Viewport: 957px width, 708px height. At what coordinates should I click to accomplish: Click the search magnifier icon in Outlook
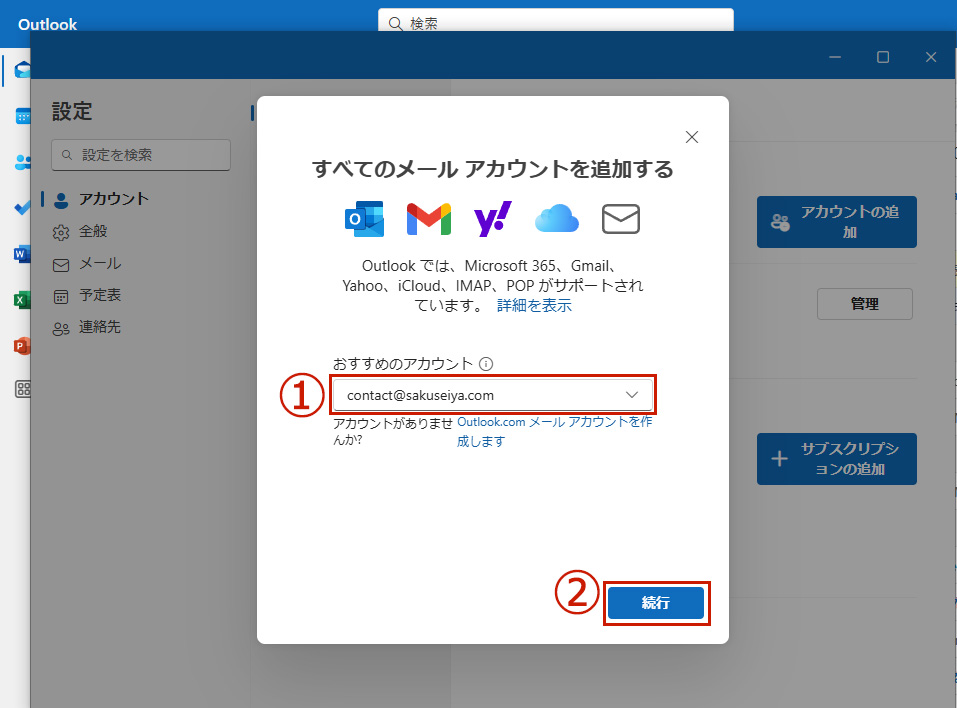395,24
